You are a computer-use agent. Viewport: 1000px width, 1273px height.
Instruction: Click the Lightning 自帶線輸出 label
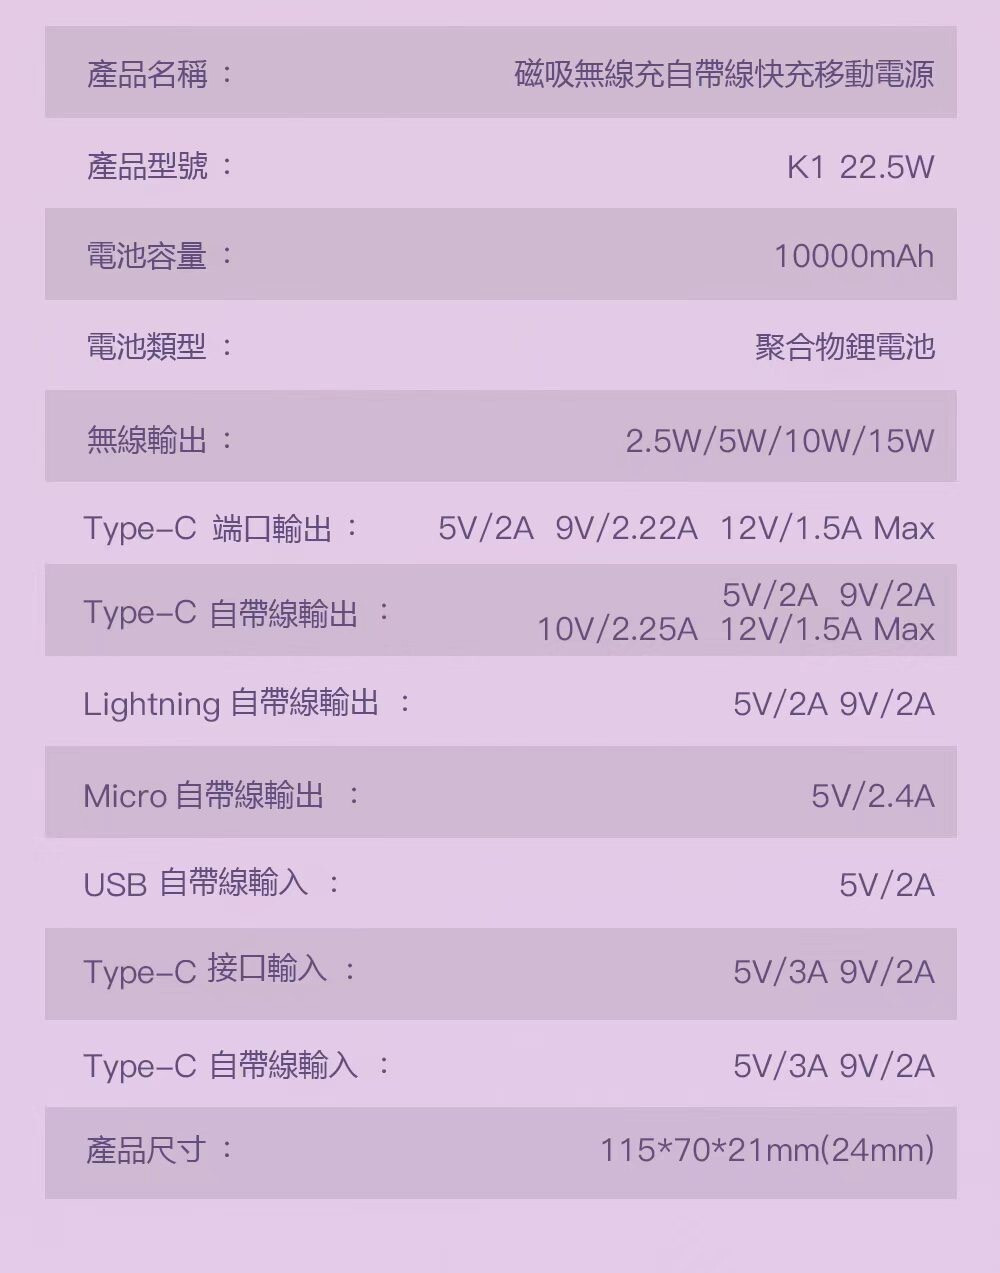click(231, 704)
